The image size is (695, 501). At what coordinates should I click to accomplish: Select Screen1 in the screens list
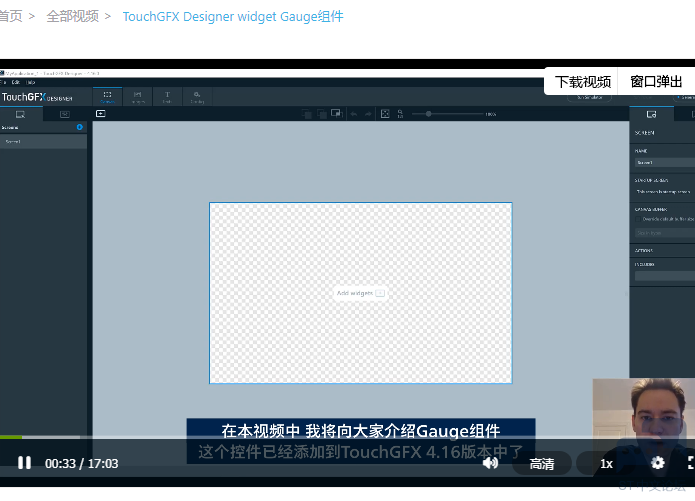pyautogui.click(x=43, y=142)
